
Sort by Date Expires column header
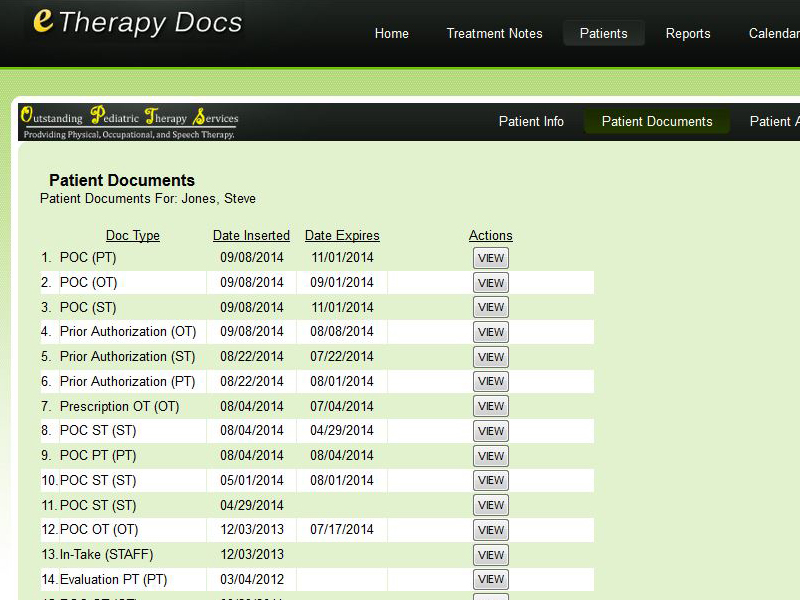[x=342, y=236]
